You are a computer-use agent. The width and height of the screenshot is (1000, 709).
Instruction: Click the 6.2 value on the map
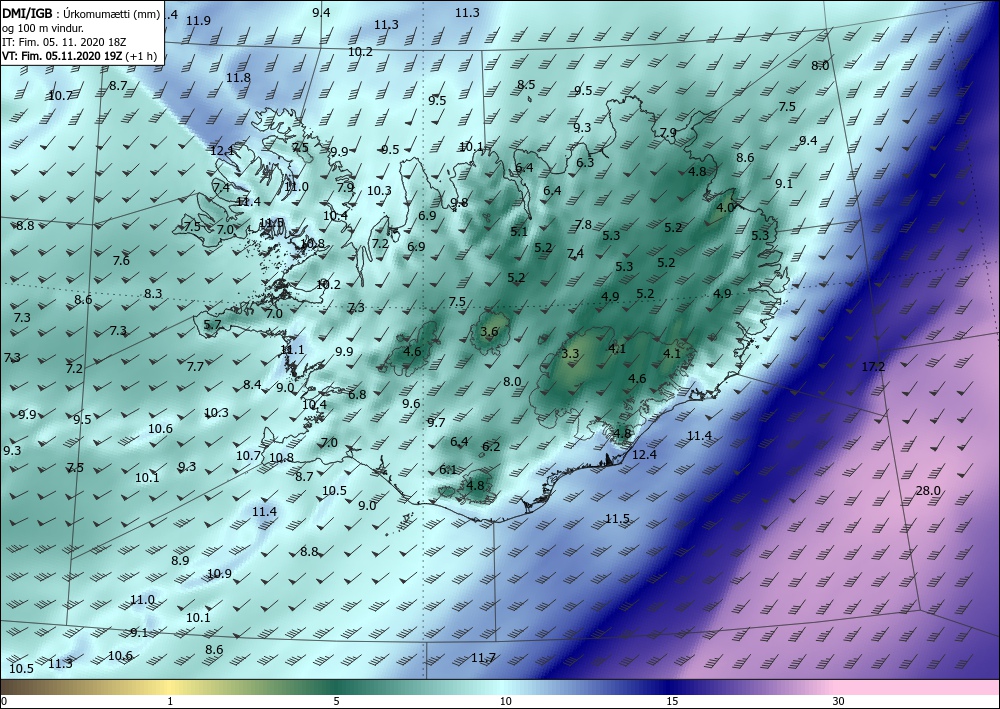[491, 447]
